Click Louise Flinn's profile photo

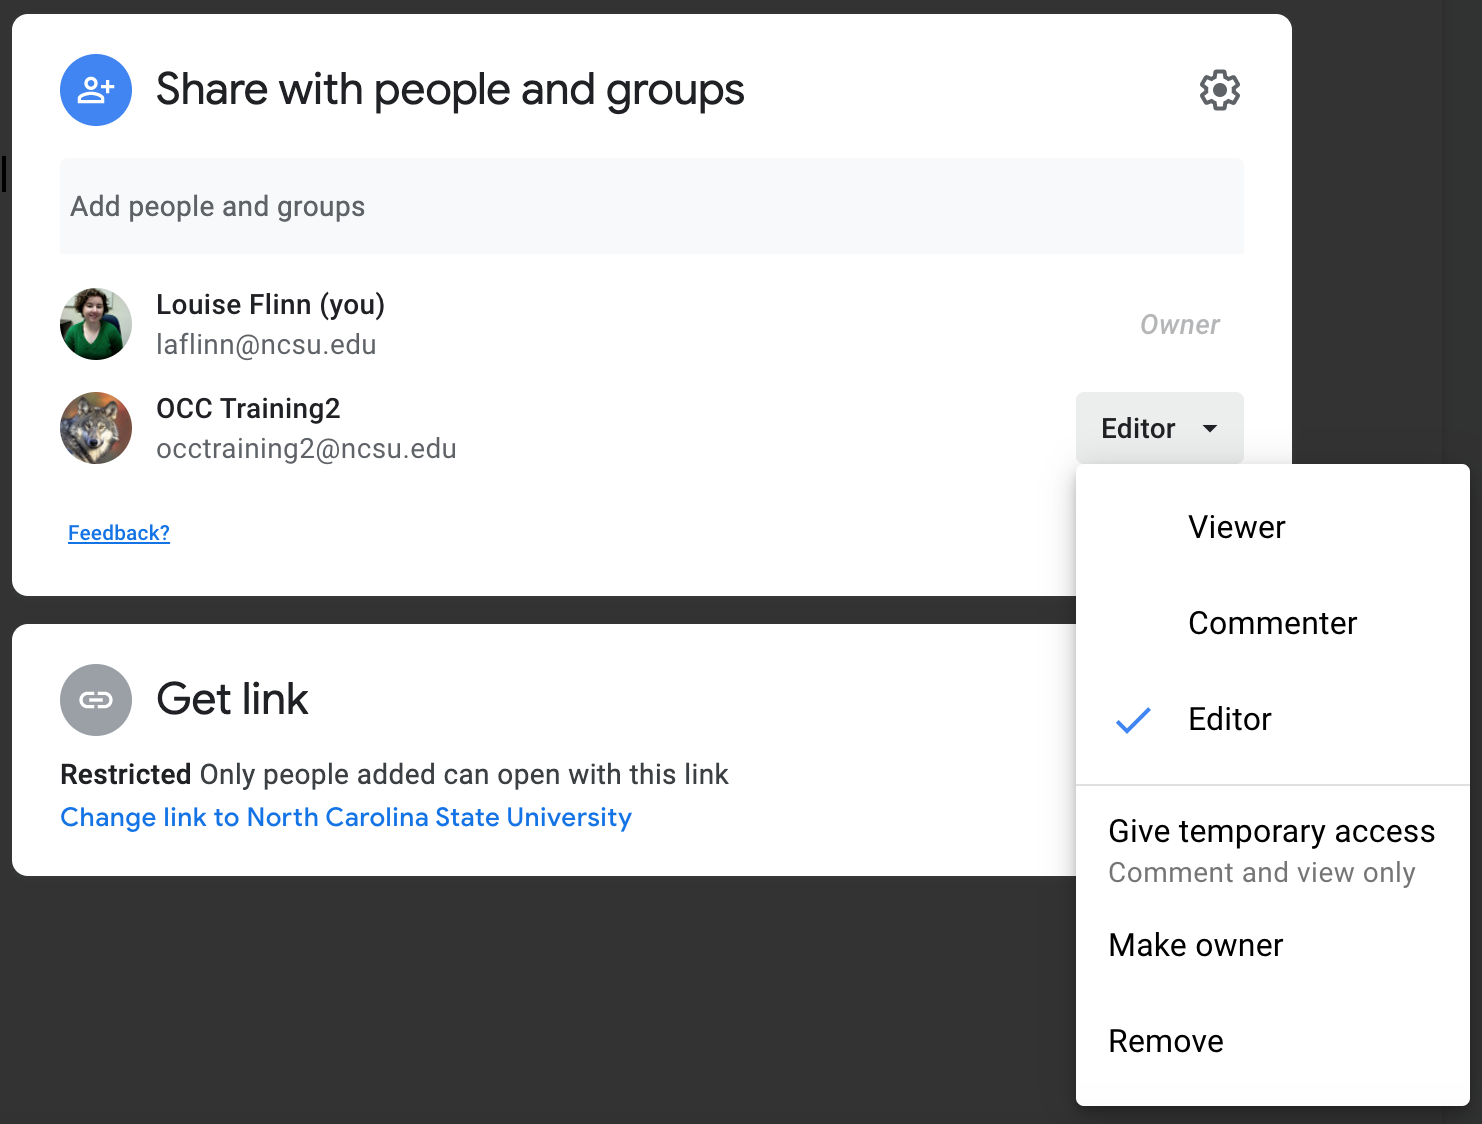[96, 324]
